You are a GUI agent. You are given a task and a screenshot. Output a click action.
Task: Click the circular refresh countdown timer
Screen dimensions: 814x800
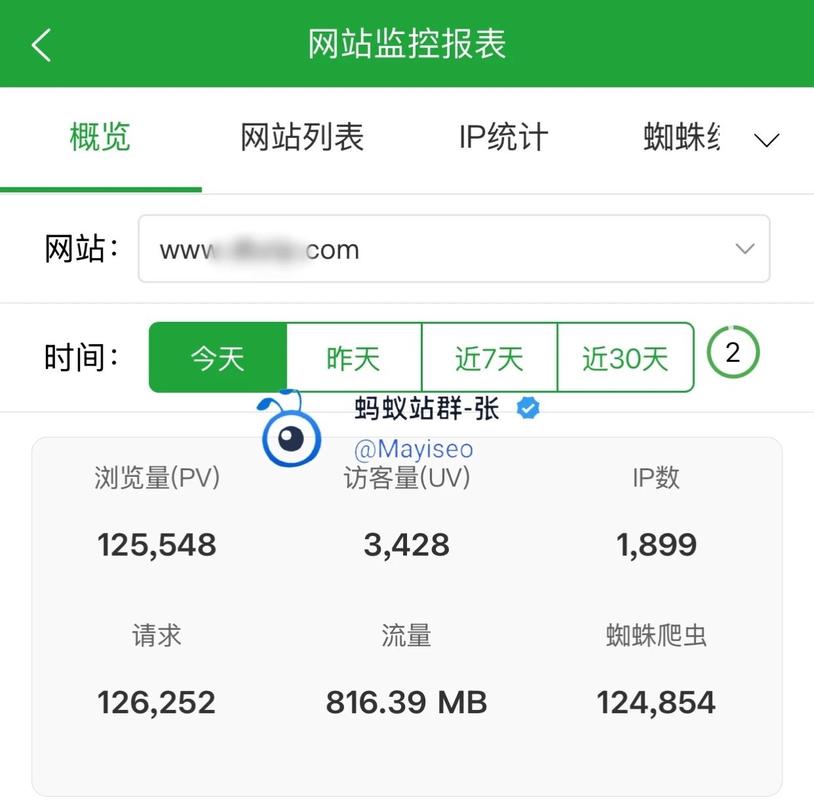click(x=733, y=353)
